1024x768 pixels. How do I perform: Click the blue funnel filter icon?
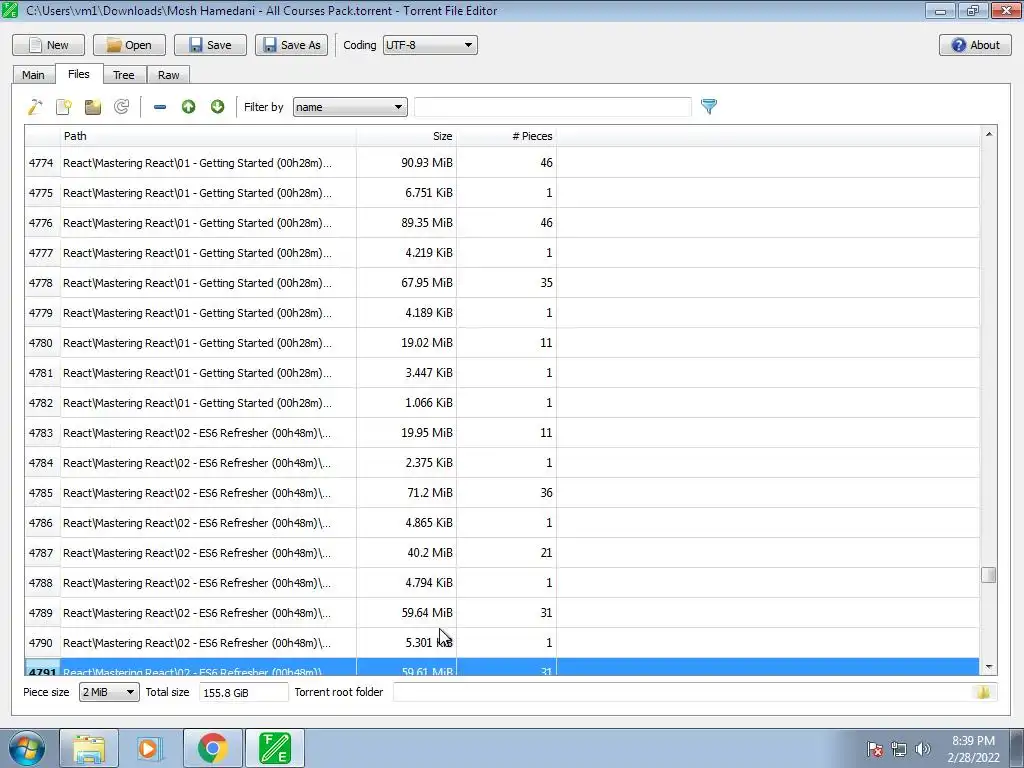[x=709, y=106]
